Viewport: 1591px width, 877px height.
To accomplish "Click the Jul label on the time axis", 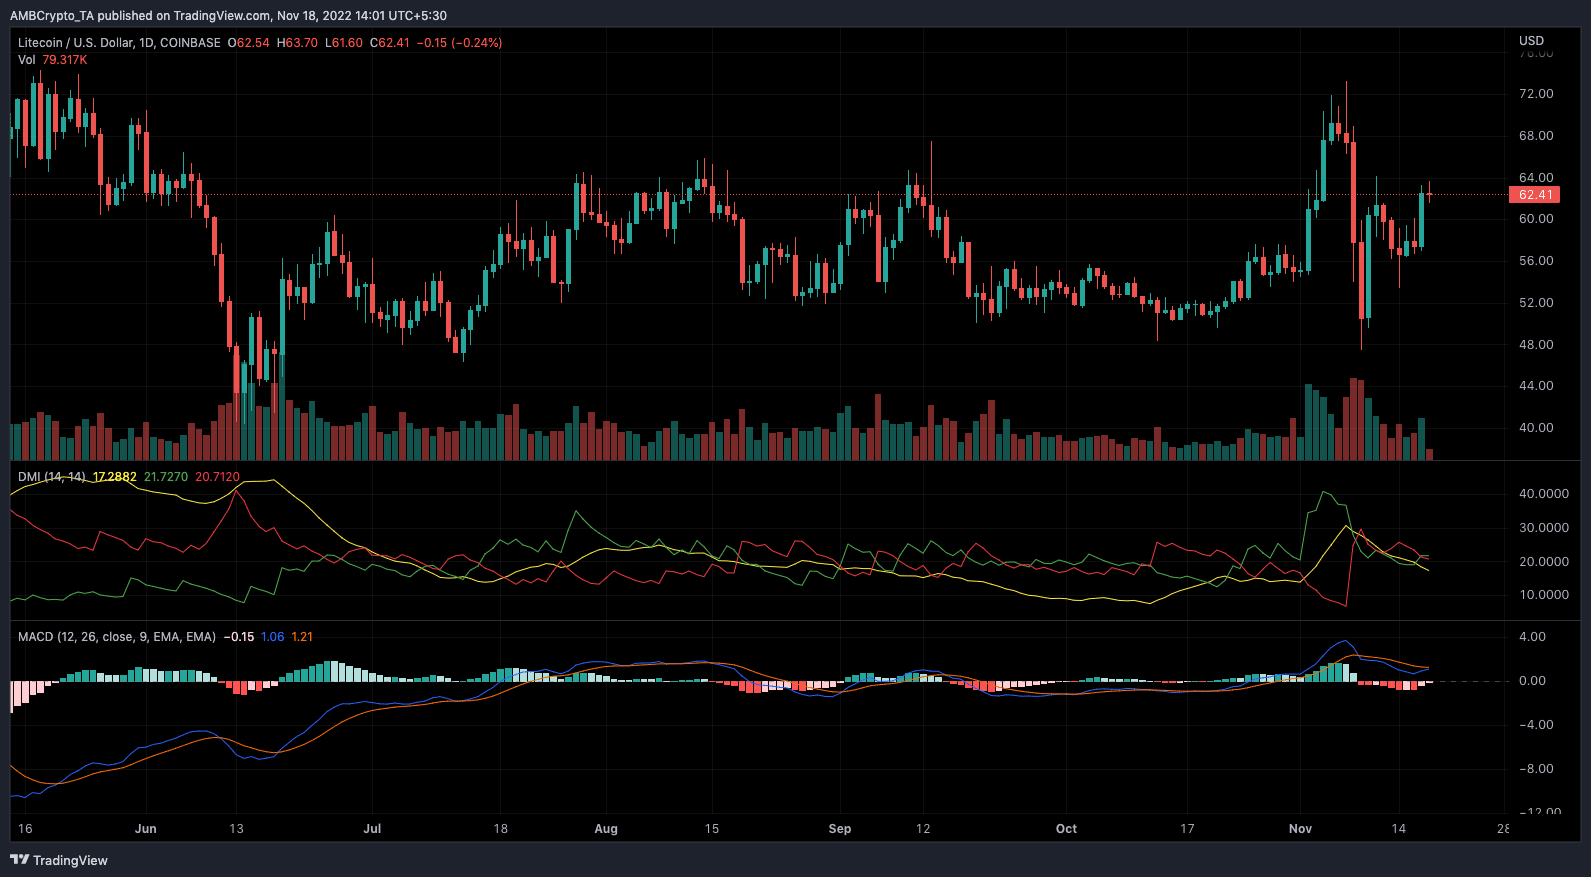I will click(372, 829).
